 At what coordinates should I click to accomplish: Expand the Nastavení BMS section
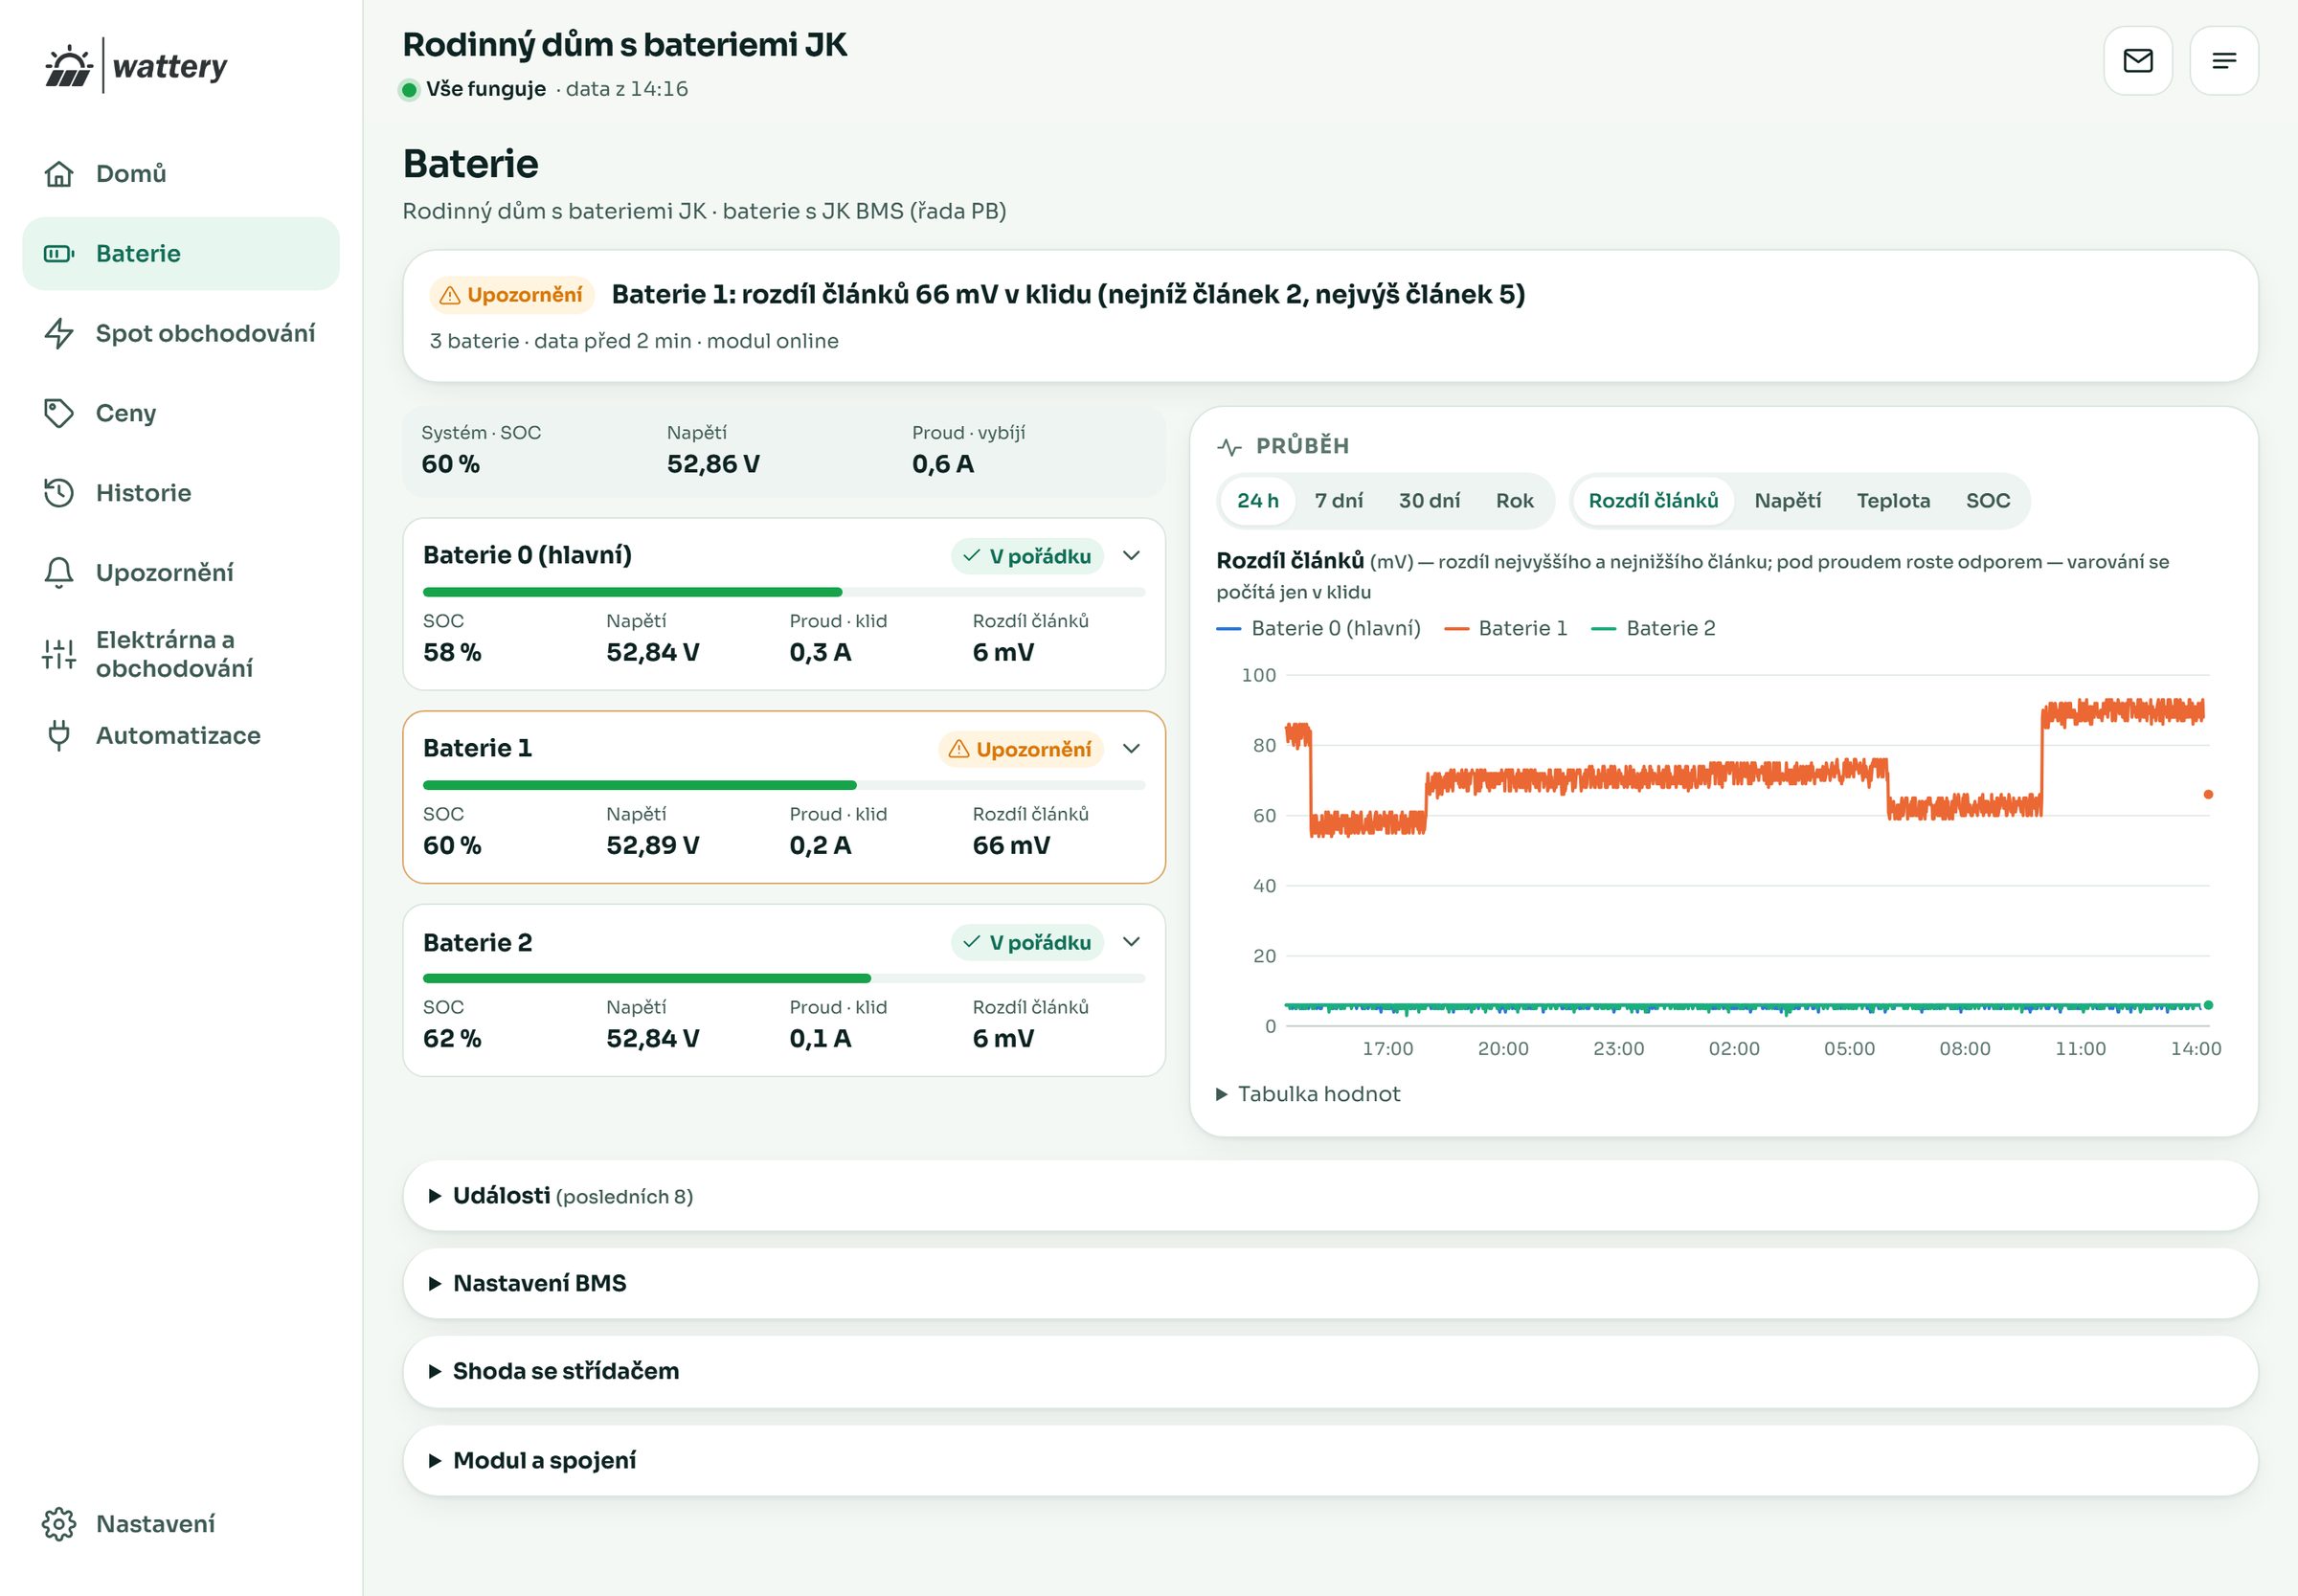(1330, 1283)
